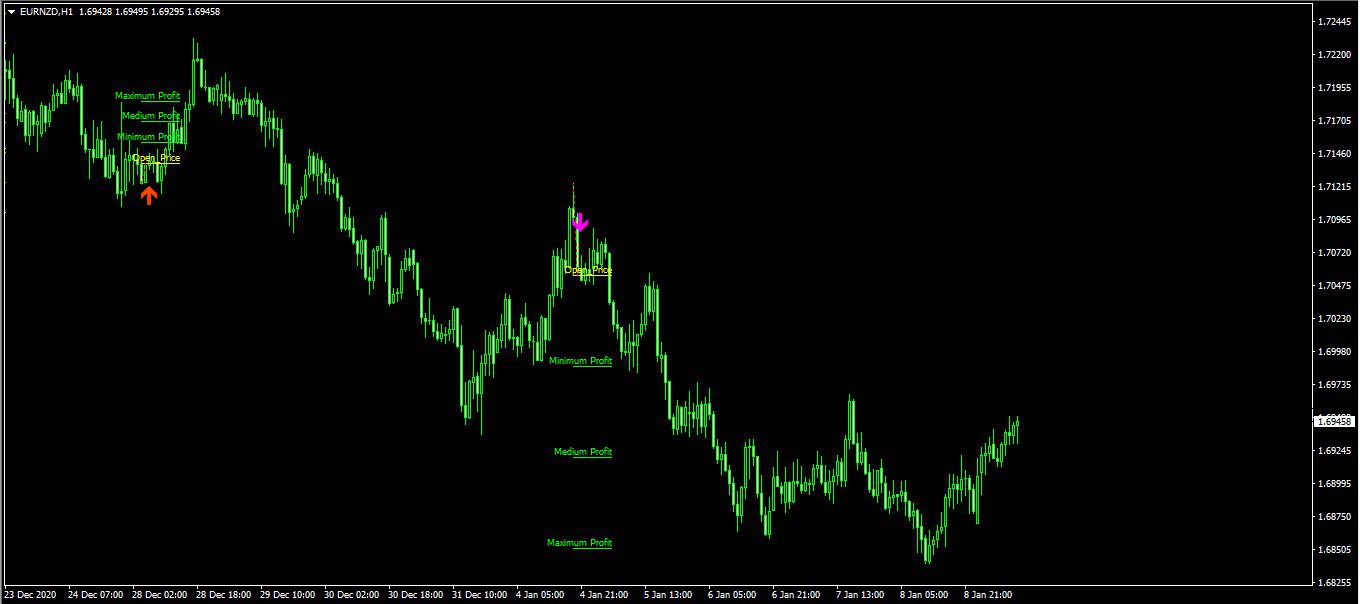
Task: Select the orange up arrow buy signal
Action: click(149, 193)
